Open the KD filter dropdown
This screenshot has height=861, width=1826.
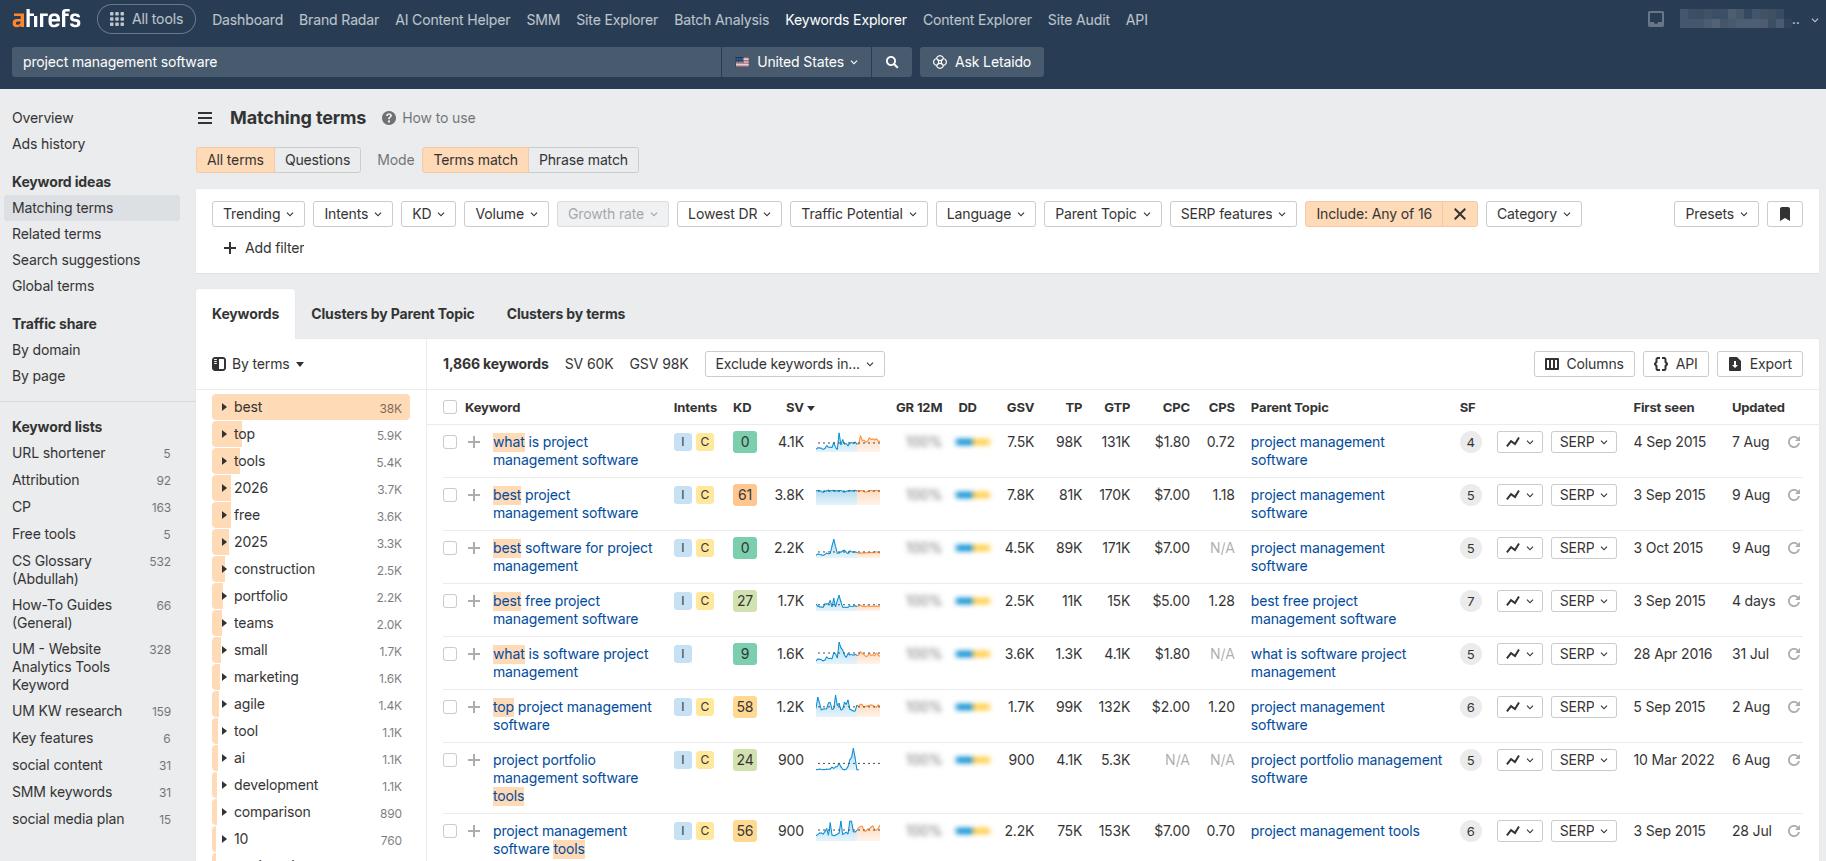click(428, 214)
